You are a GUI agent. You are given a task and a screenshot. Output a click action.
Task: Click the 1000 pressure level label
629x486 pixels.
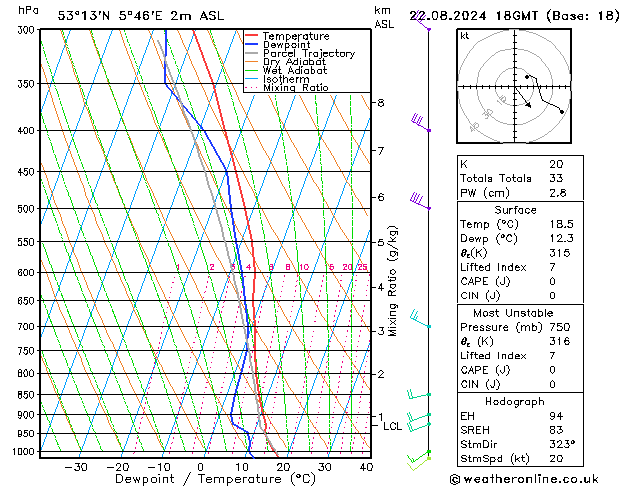[x=26, y=452]
